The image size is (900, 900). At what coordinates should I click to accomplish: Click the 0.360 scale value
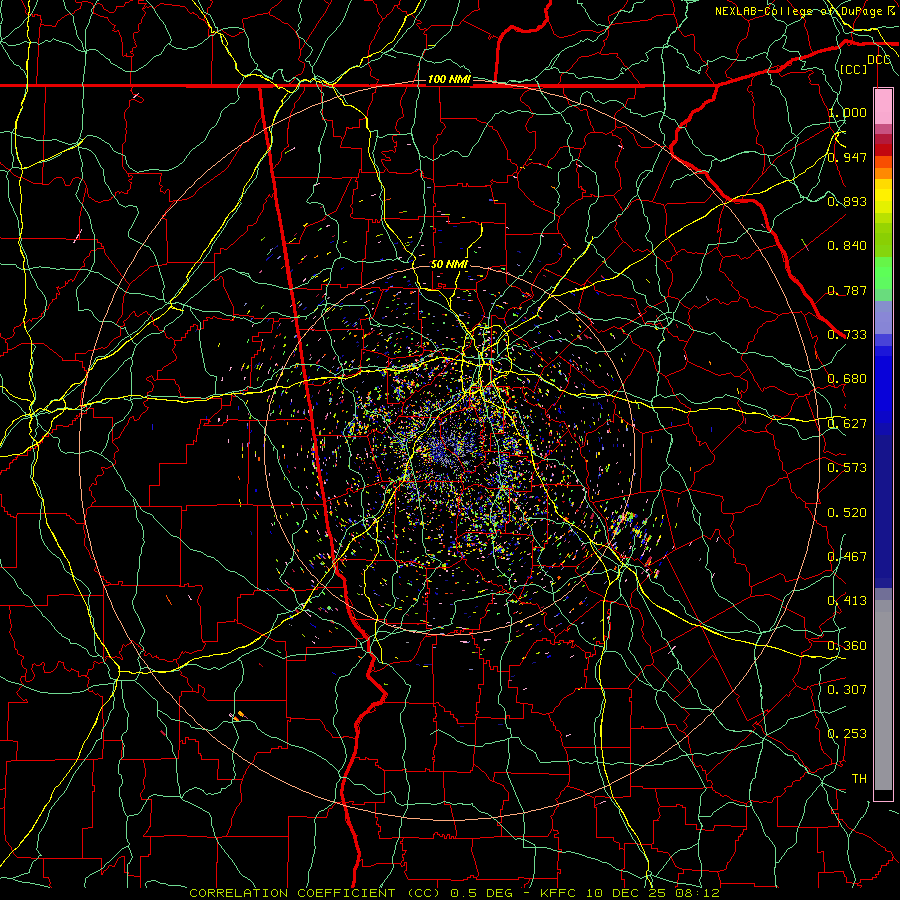tap(847, 646)
